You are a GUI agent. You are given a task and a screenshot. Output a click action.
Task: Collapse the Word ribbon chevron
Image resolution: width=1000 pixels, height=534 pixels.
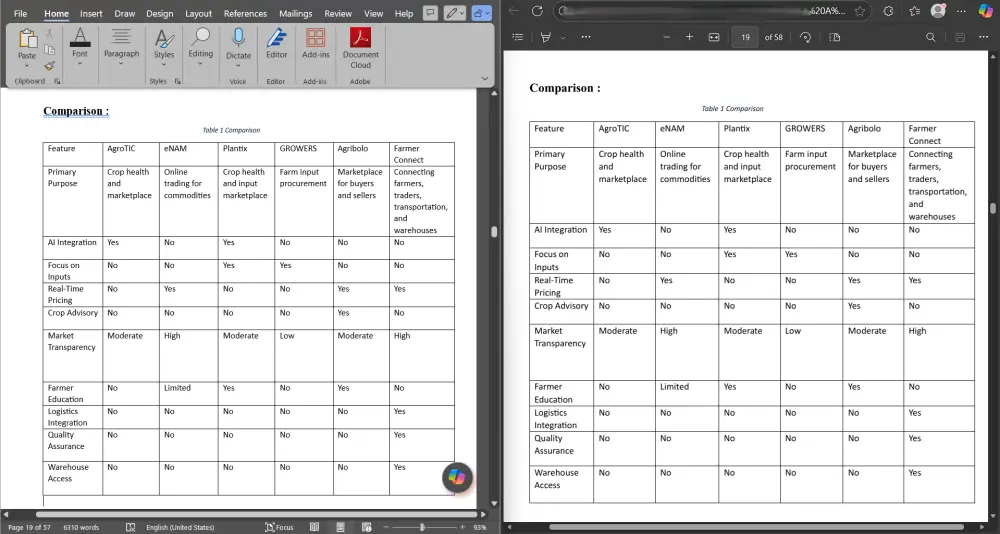(485, 78)
